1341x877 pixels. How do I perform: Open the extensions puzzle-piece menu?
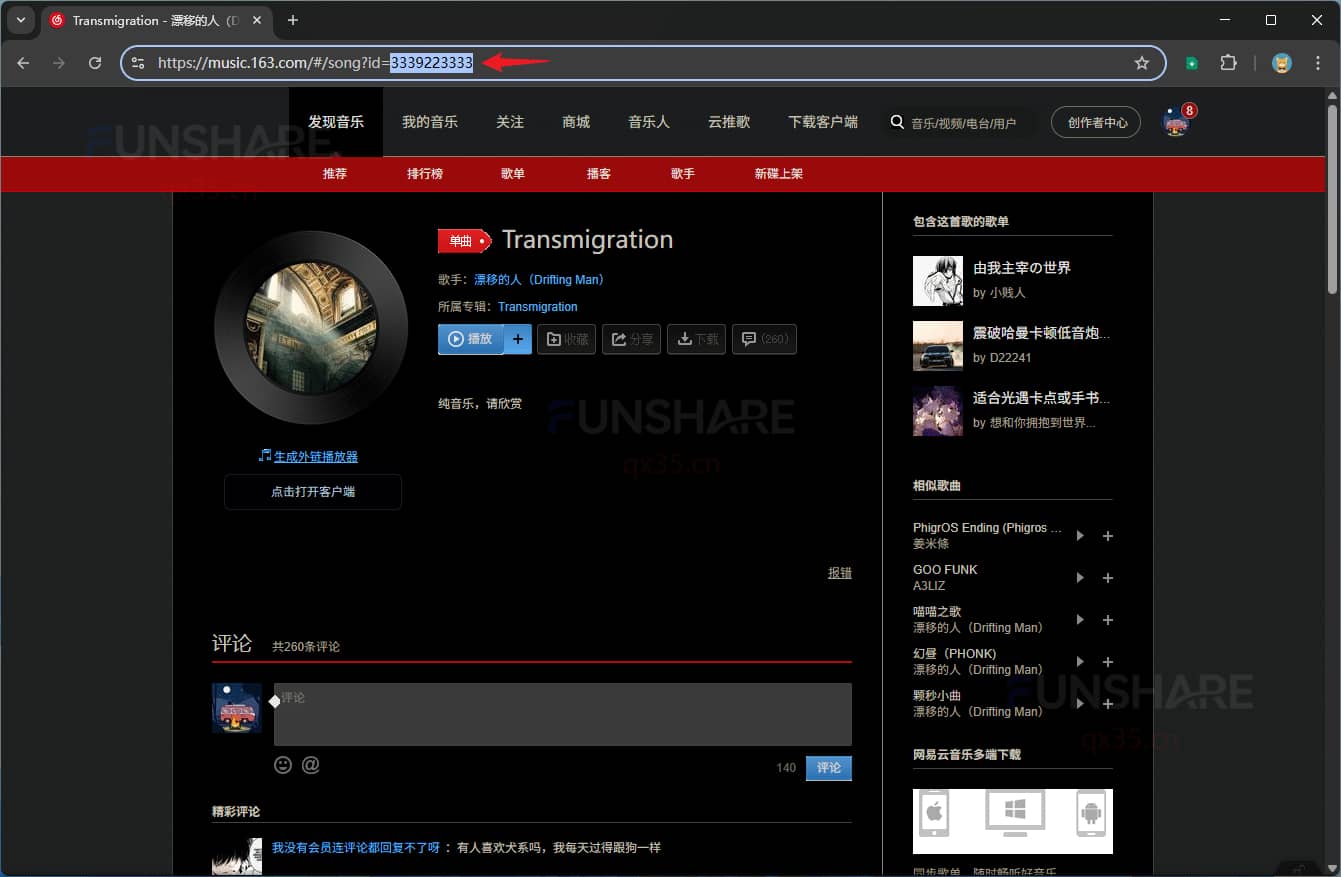tap(1228, 62)
